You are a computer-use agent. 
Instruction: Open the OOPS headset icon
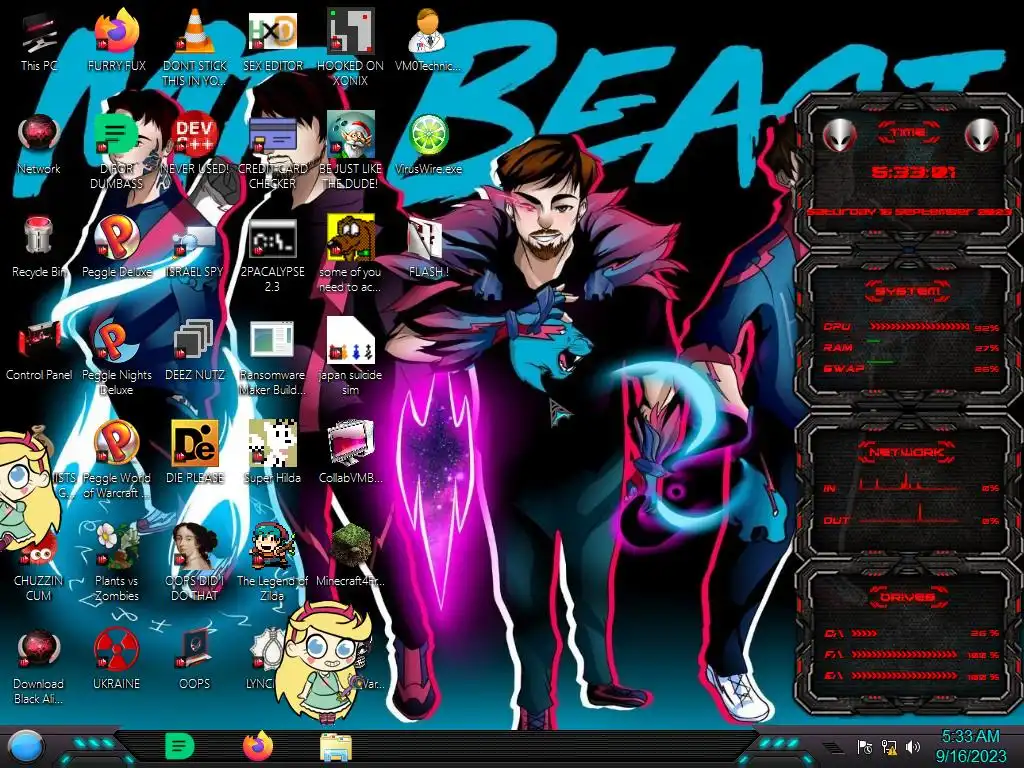[x=195, y=650]
